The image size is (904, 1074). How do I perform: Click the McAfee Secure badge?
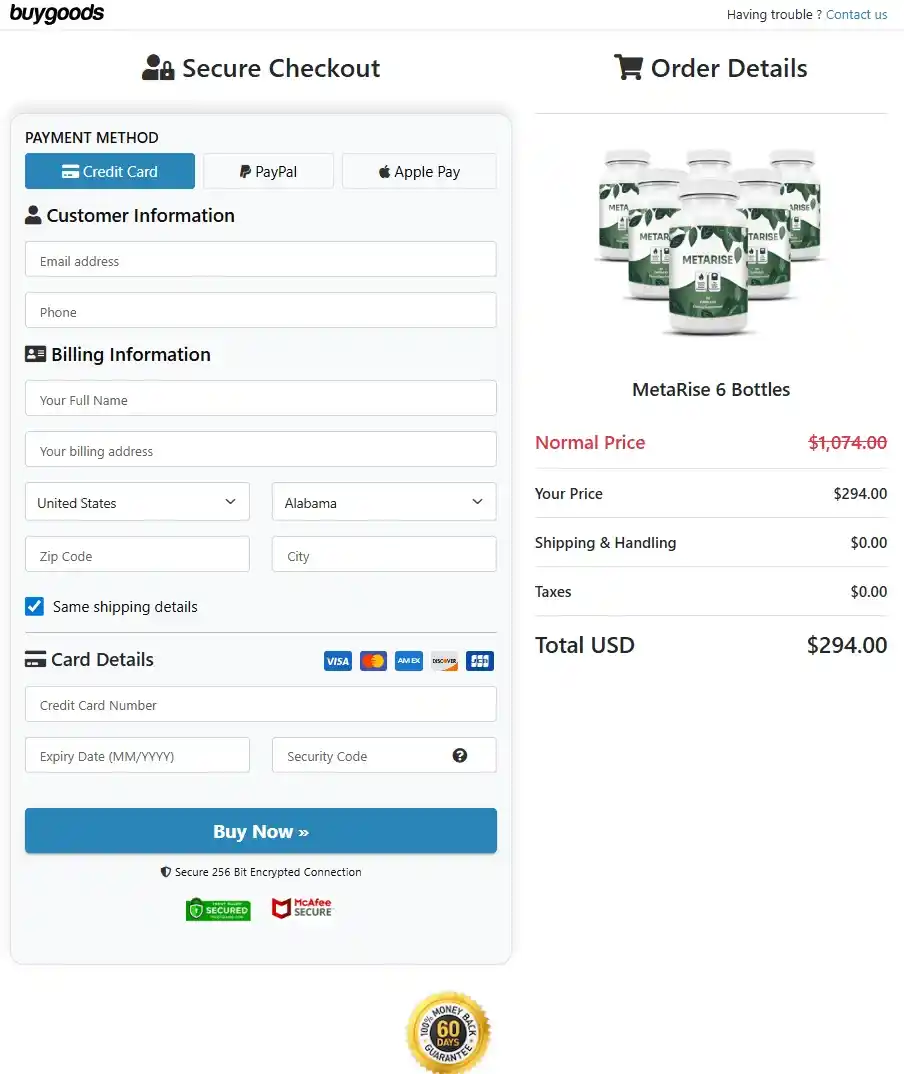[x=301, y=909]
